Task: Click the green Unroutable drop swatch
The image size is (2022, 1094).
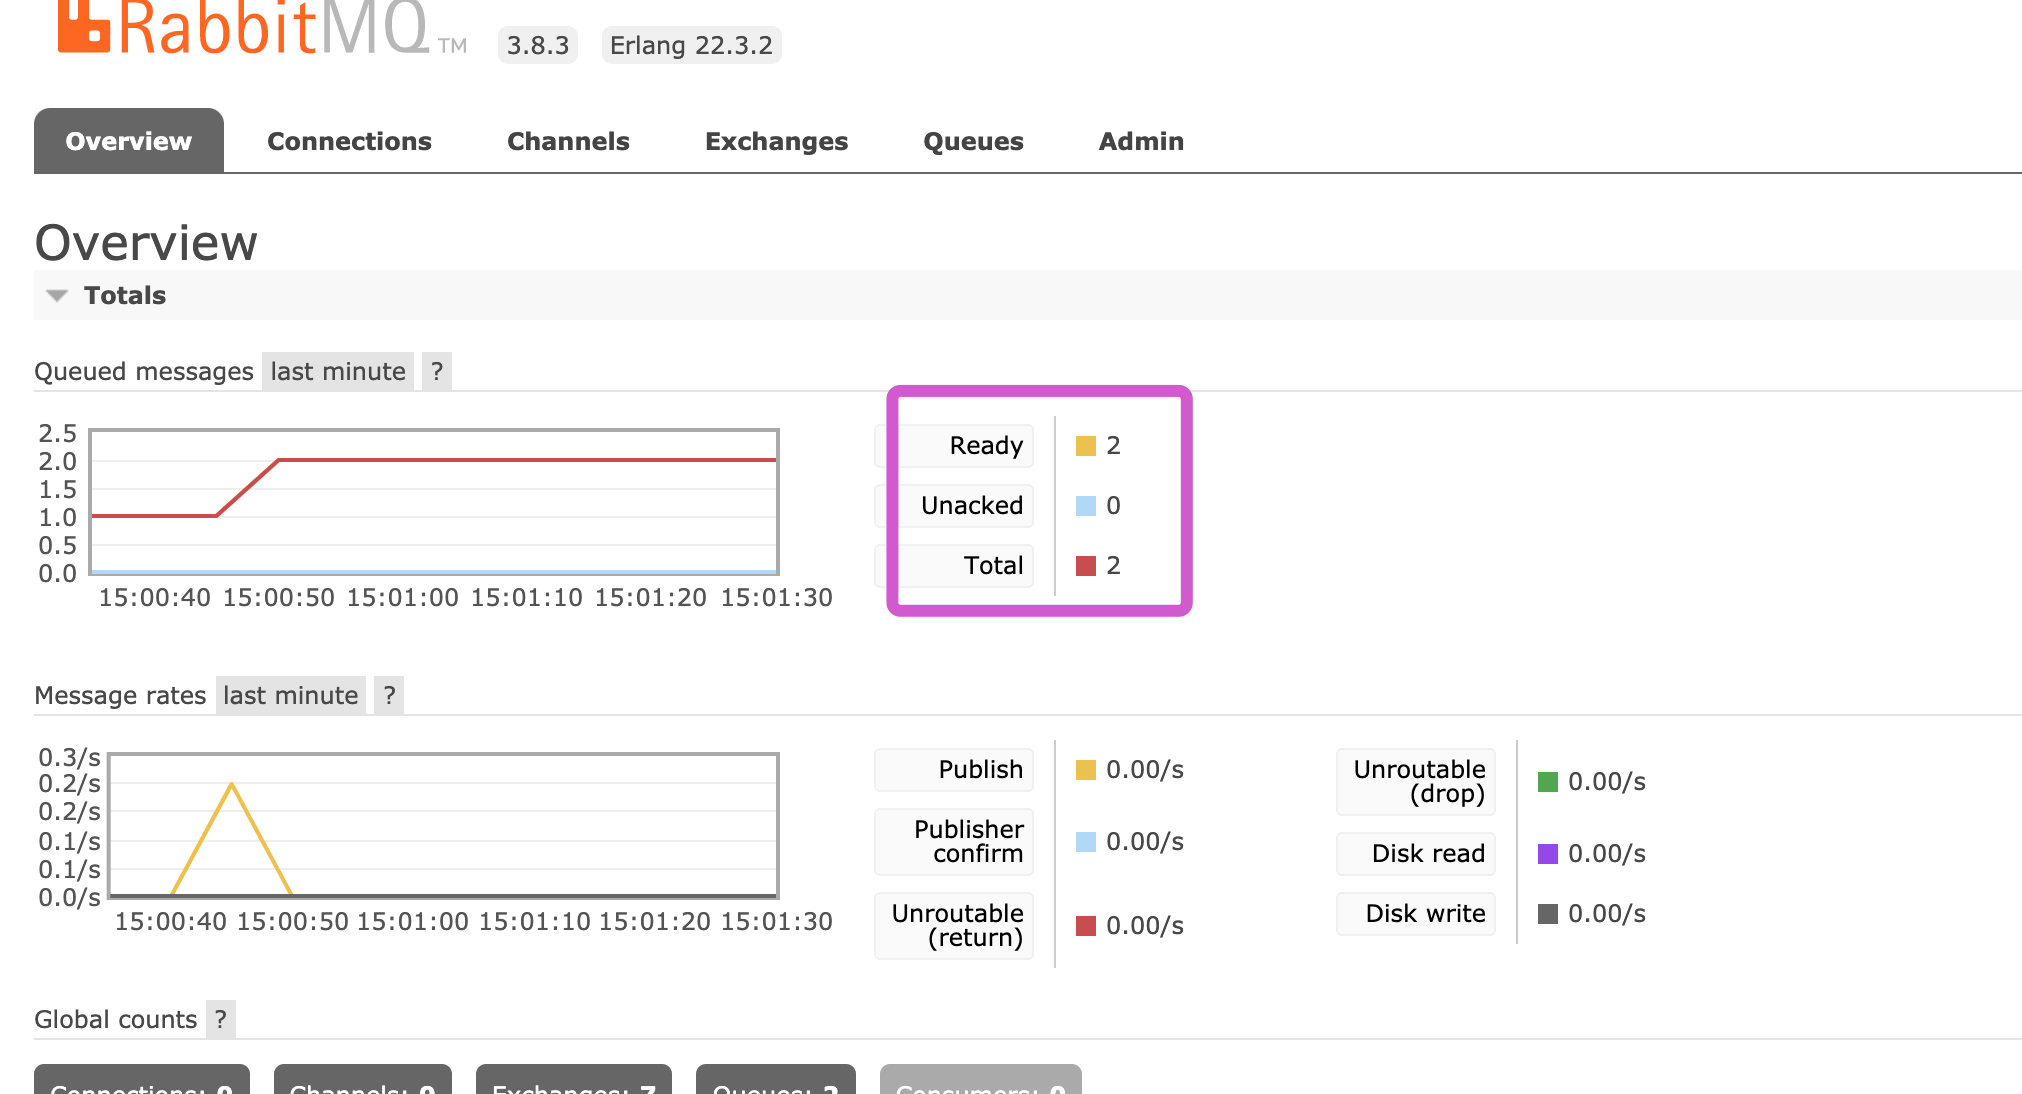Action: (x=1547, y=782)
